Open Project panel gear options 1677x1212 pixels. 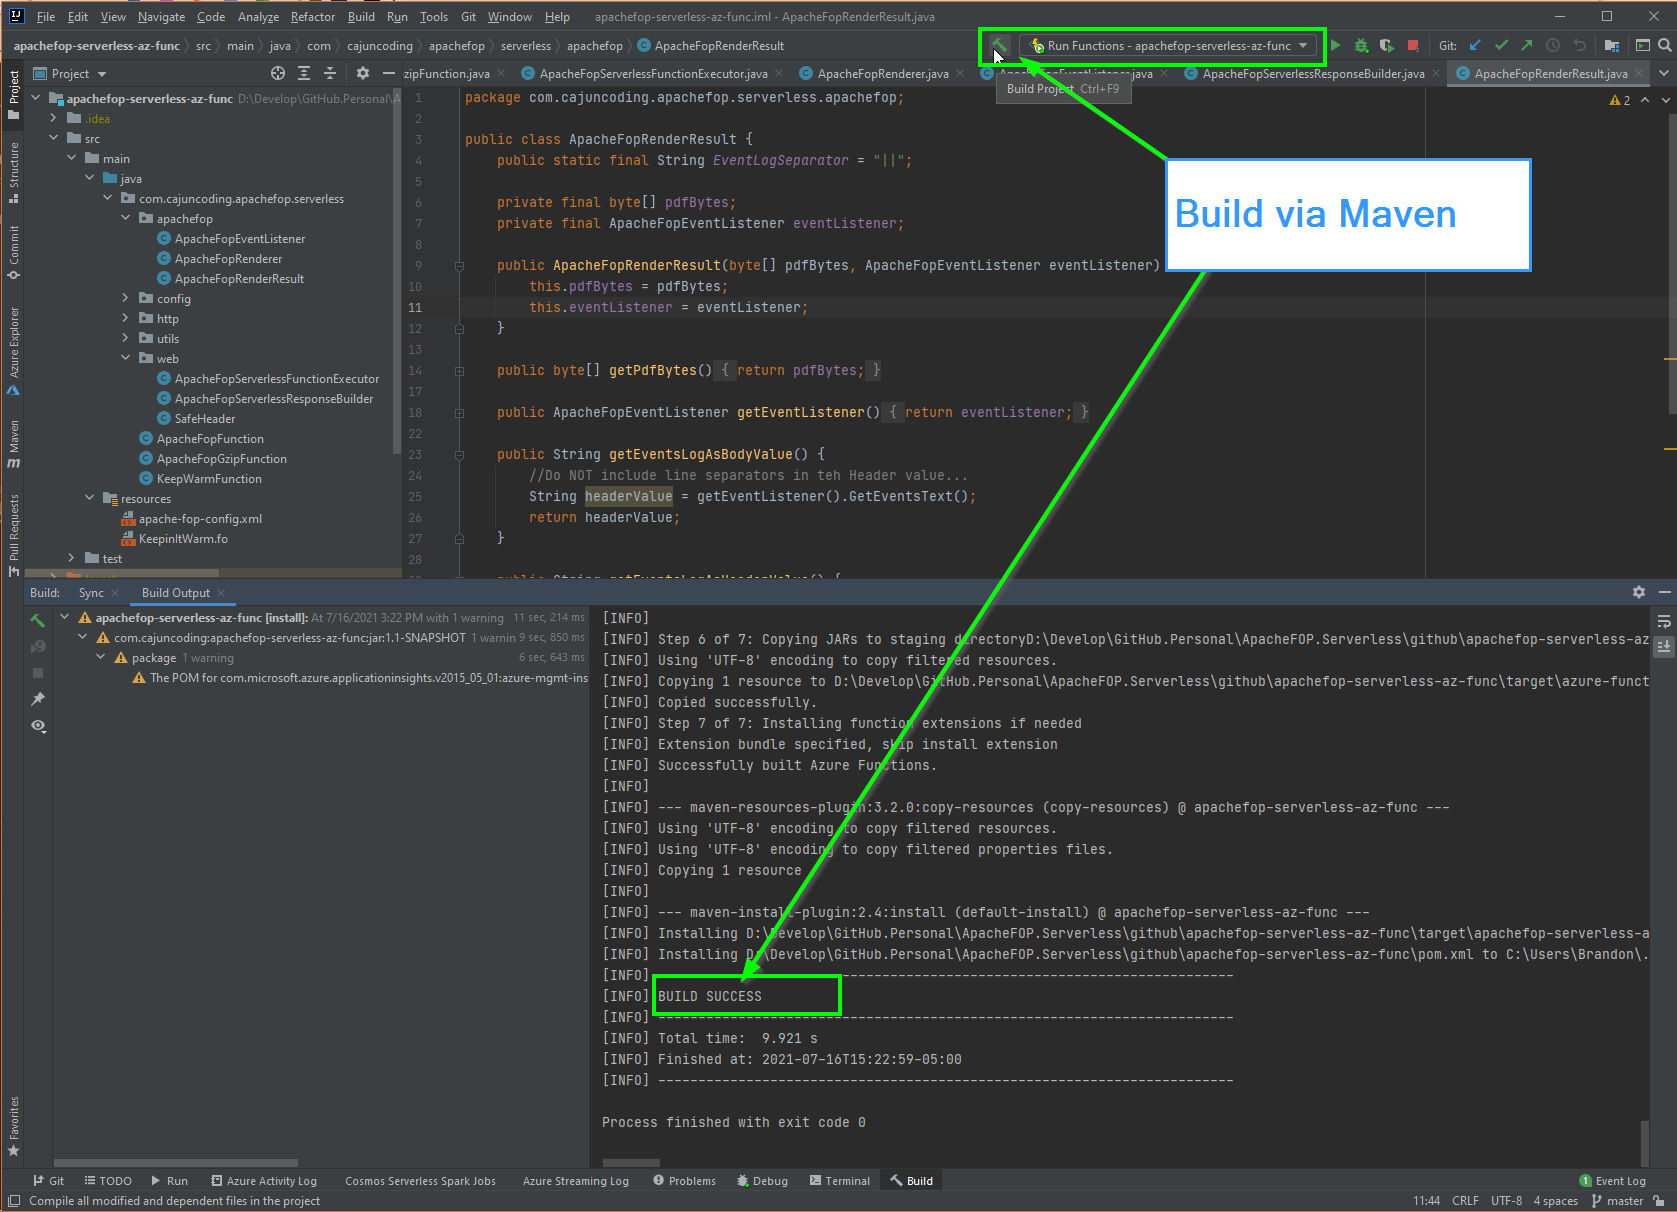coord(363,74)
